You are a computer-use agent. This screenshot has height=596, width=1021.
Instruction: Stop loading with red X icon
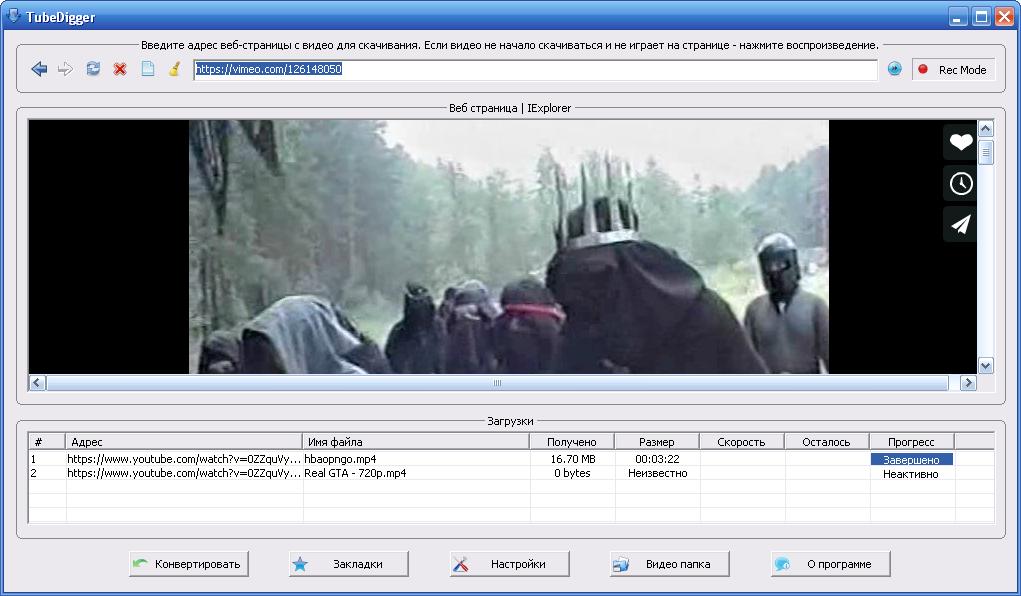[x=120, y=69]
